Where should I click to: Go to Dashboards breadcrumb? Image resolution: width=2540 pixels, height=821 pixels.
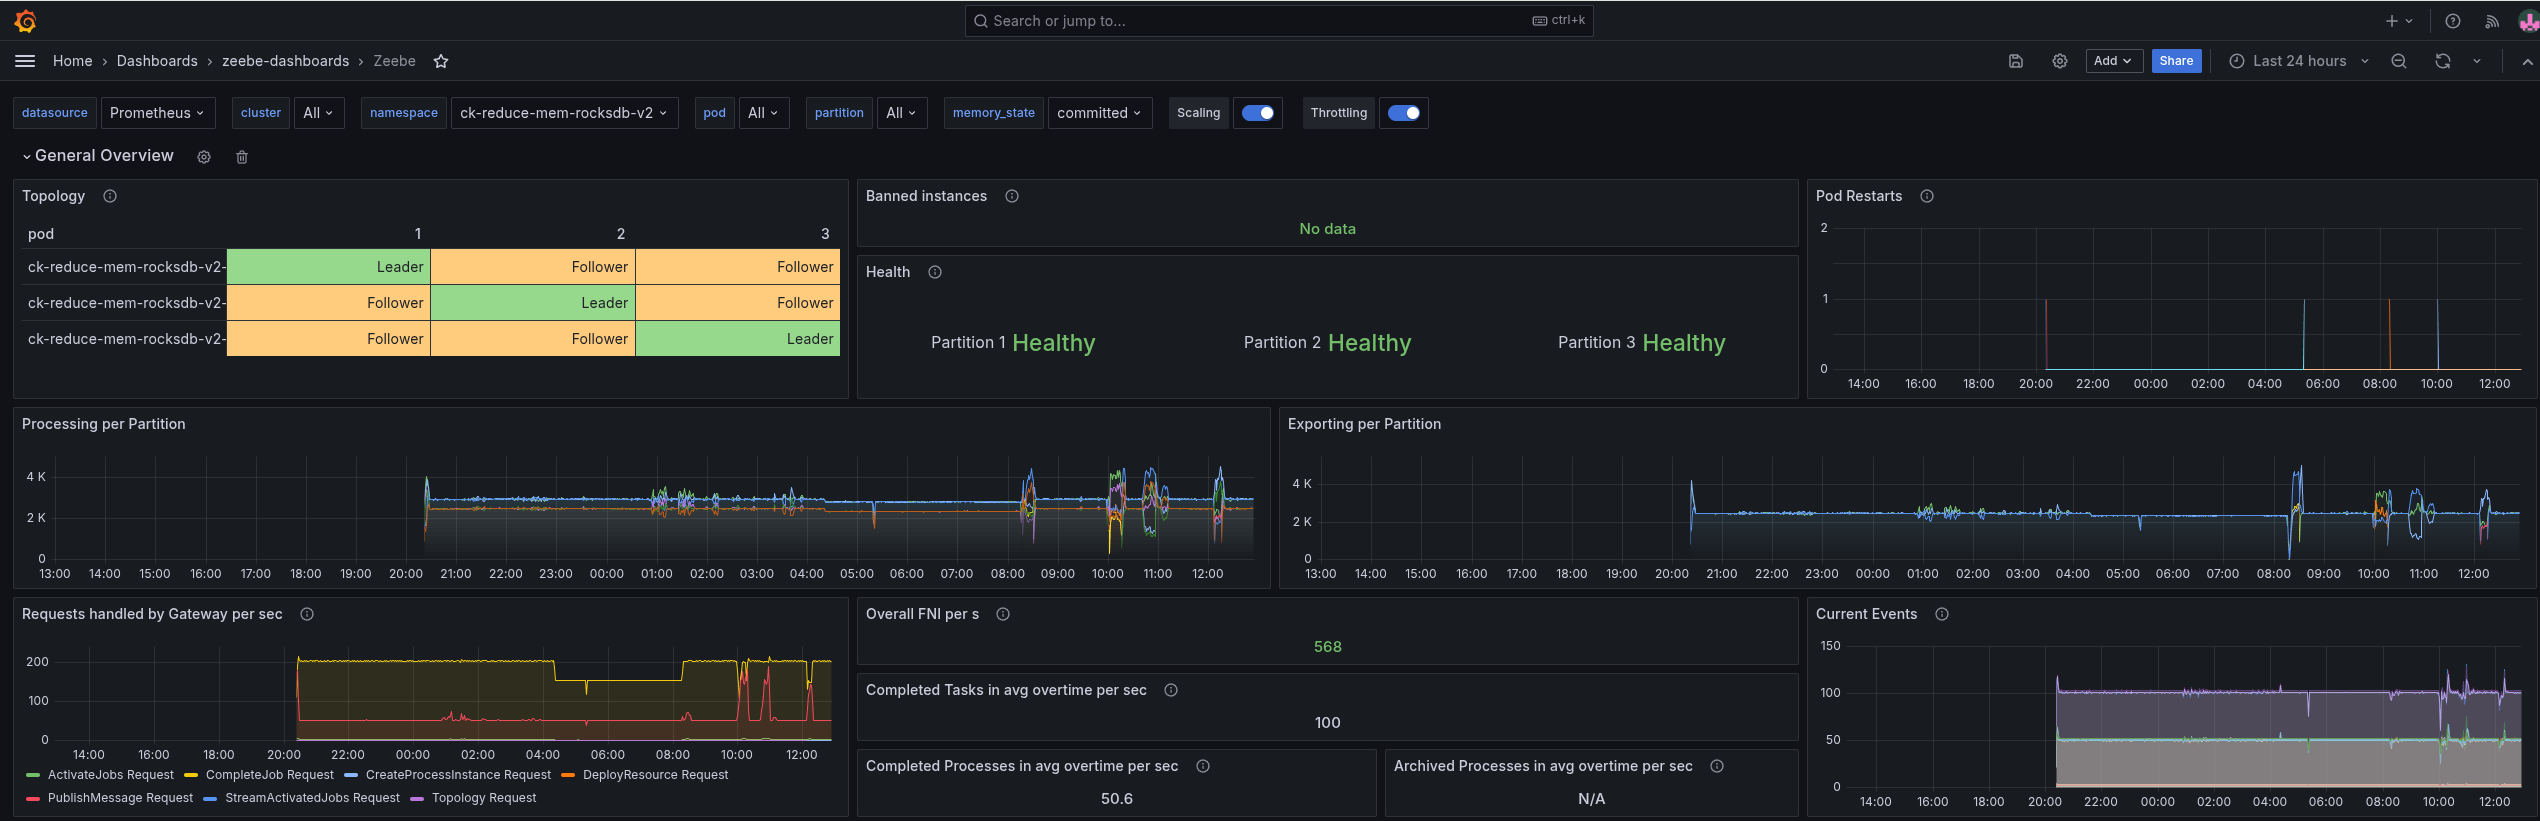pos(157,61)
